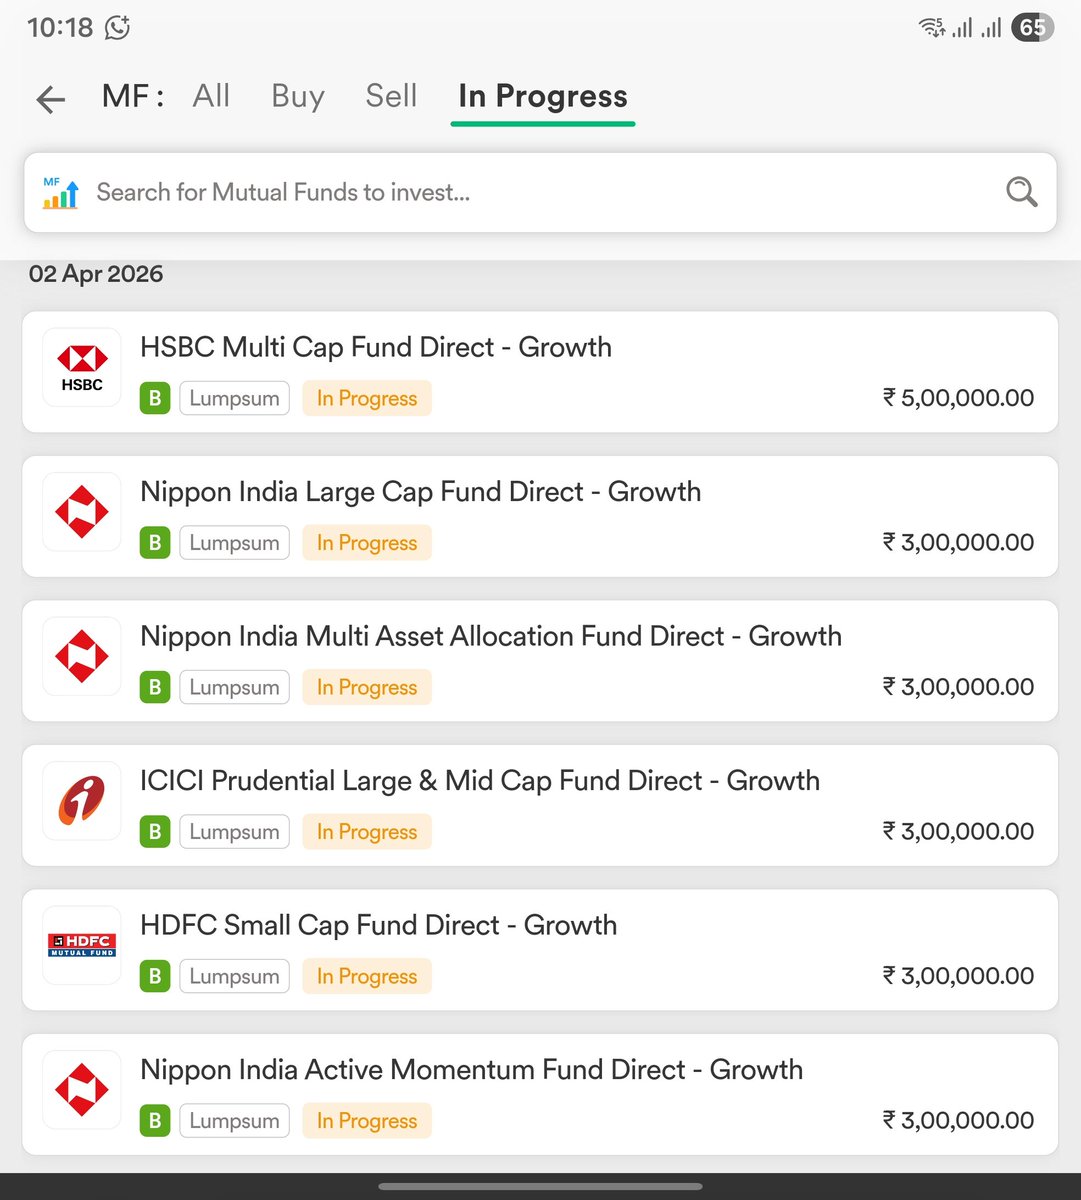Tap the Lumpsum tag on the Multi Asset Allocation row
The width and height of the screenshot is (1081, 1200).
click(234, 687)
